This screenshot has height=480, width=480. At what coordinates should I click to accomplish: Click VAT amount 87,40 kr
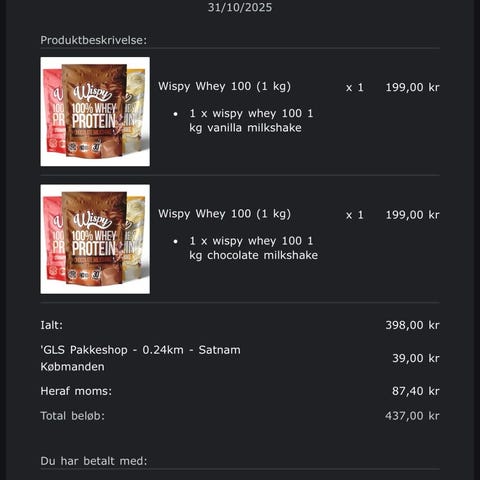[x=416, y=391]
